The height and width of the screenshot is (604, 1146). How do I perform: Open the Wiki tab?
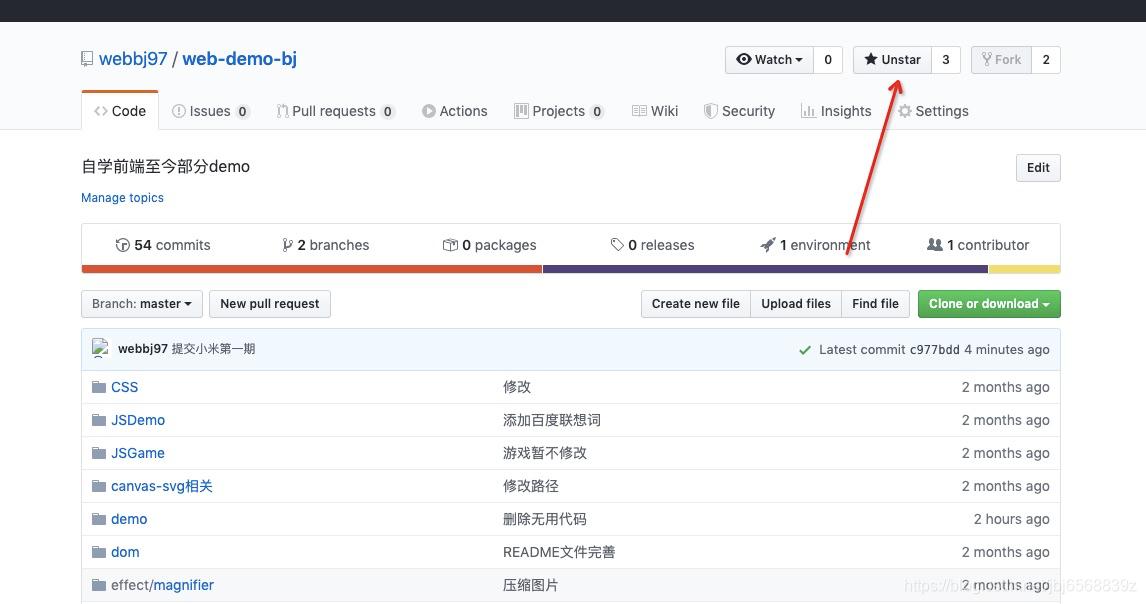click(x=655, y=111)
